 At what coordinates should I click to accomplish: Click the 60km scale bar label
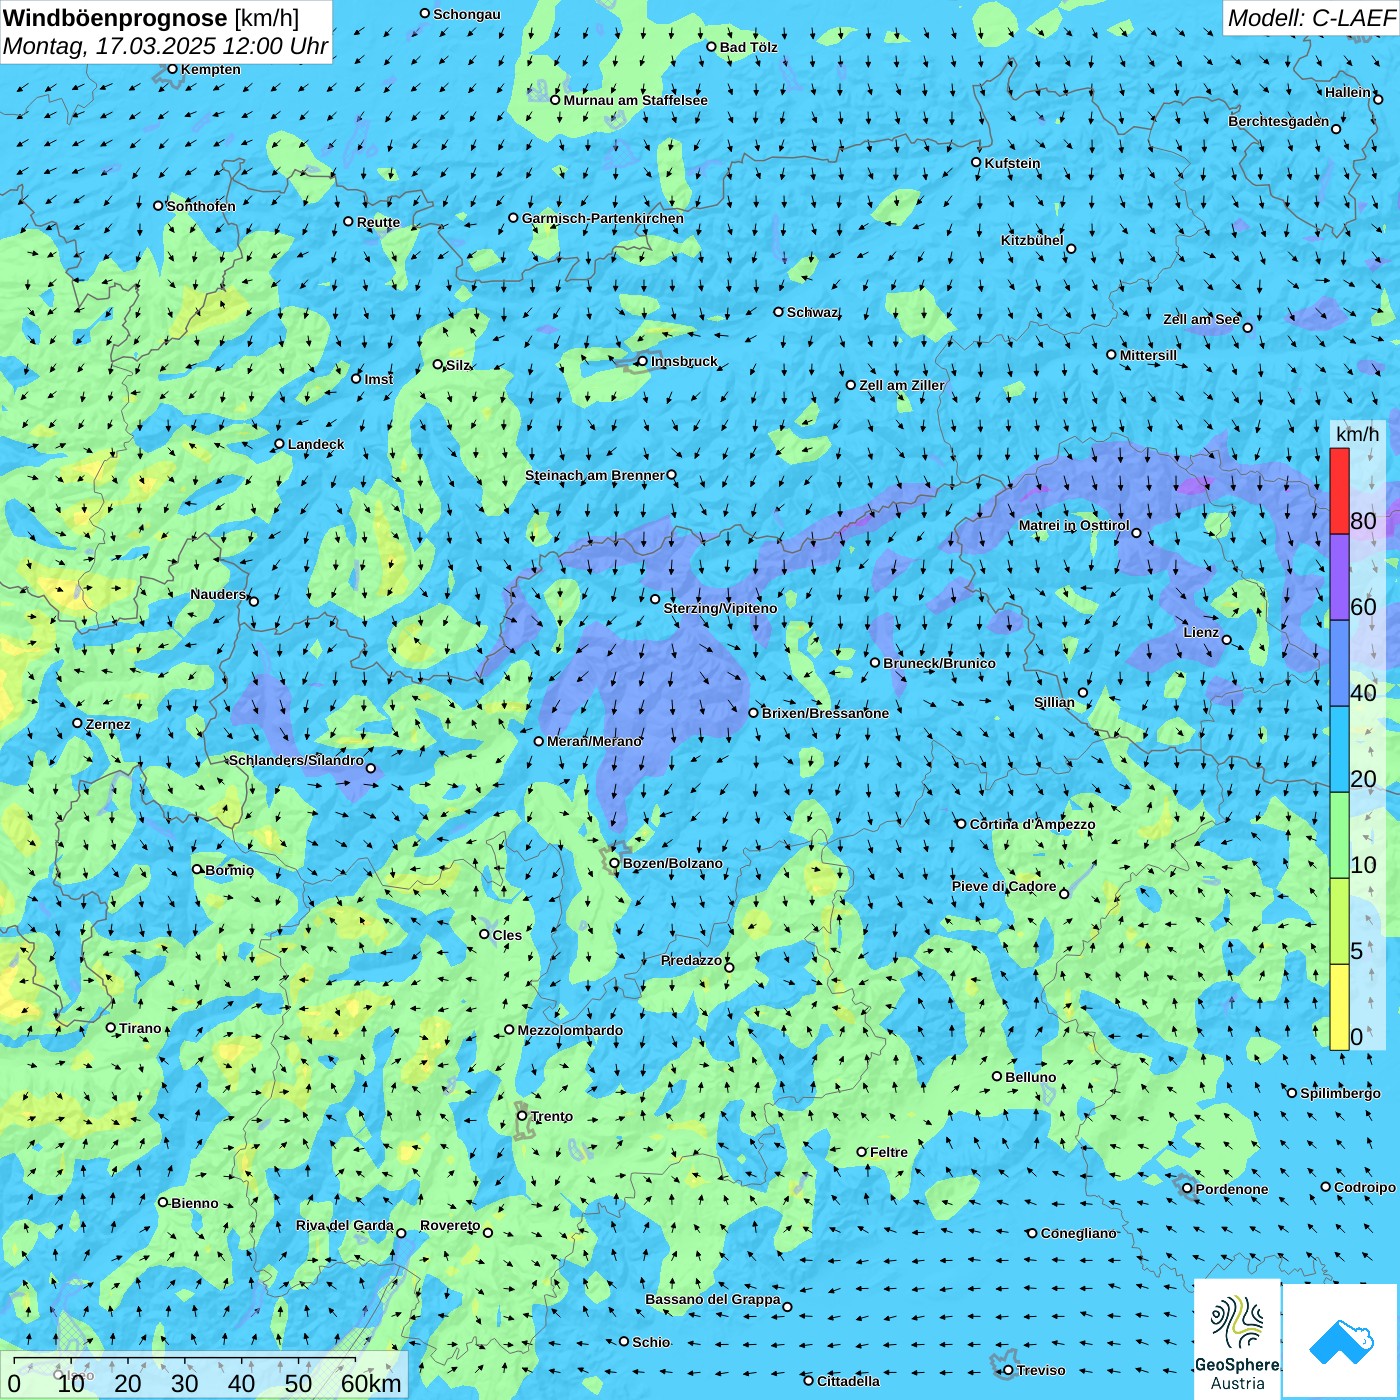[371, 1383]
